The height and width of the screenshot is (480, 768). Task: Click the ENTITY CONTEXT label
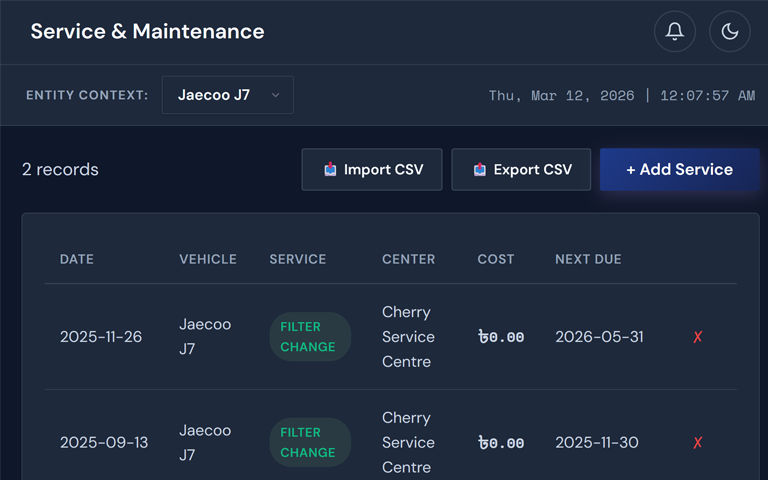coord(87,95)
